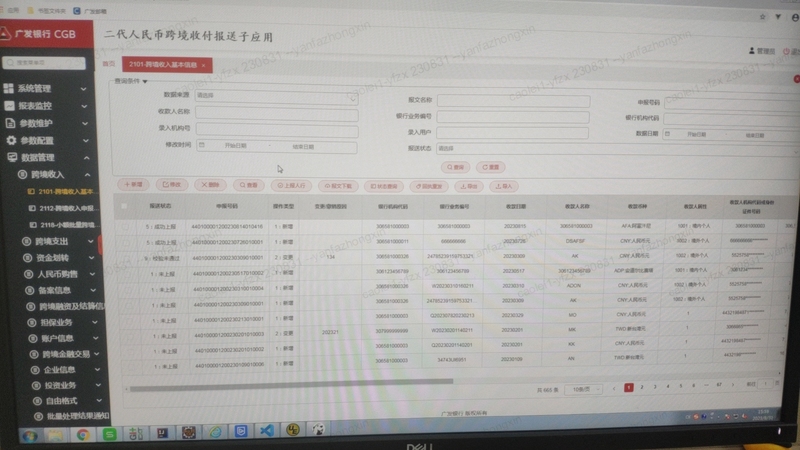The image size is (800, 450).
Task: Open the 报送状态 dropdown
Action: pyautogui.click(x=618, y=149)
